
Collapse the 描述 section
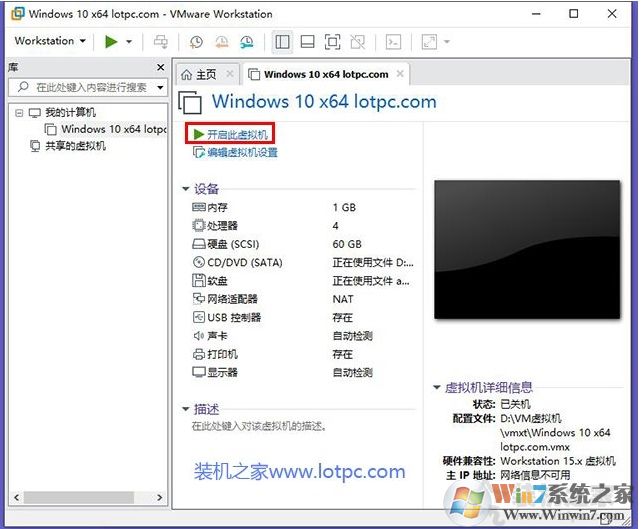tap(186, 409)
